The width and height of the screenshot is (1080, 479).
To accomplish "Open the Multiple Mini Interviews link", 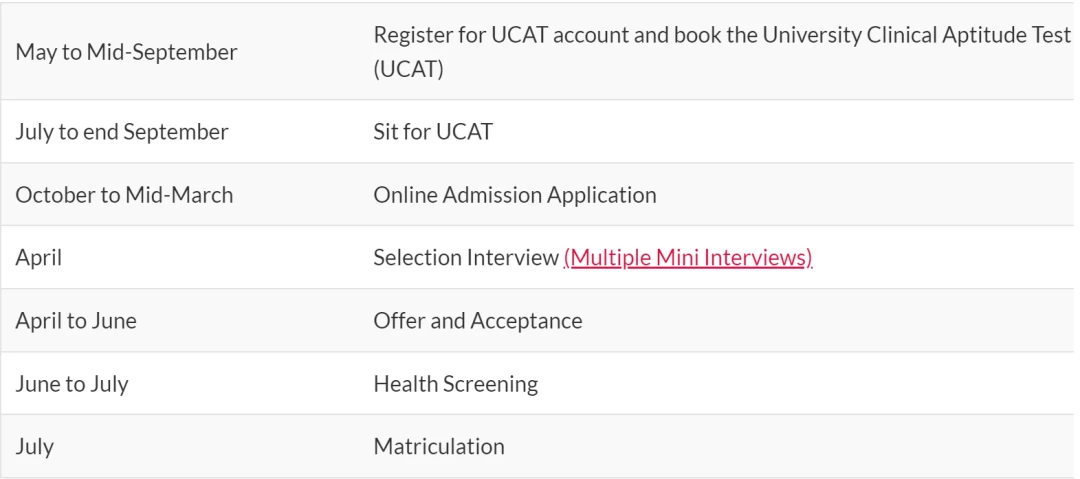I will (x=687, y=258).
